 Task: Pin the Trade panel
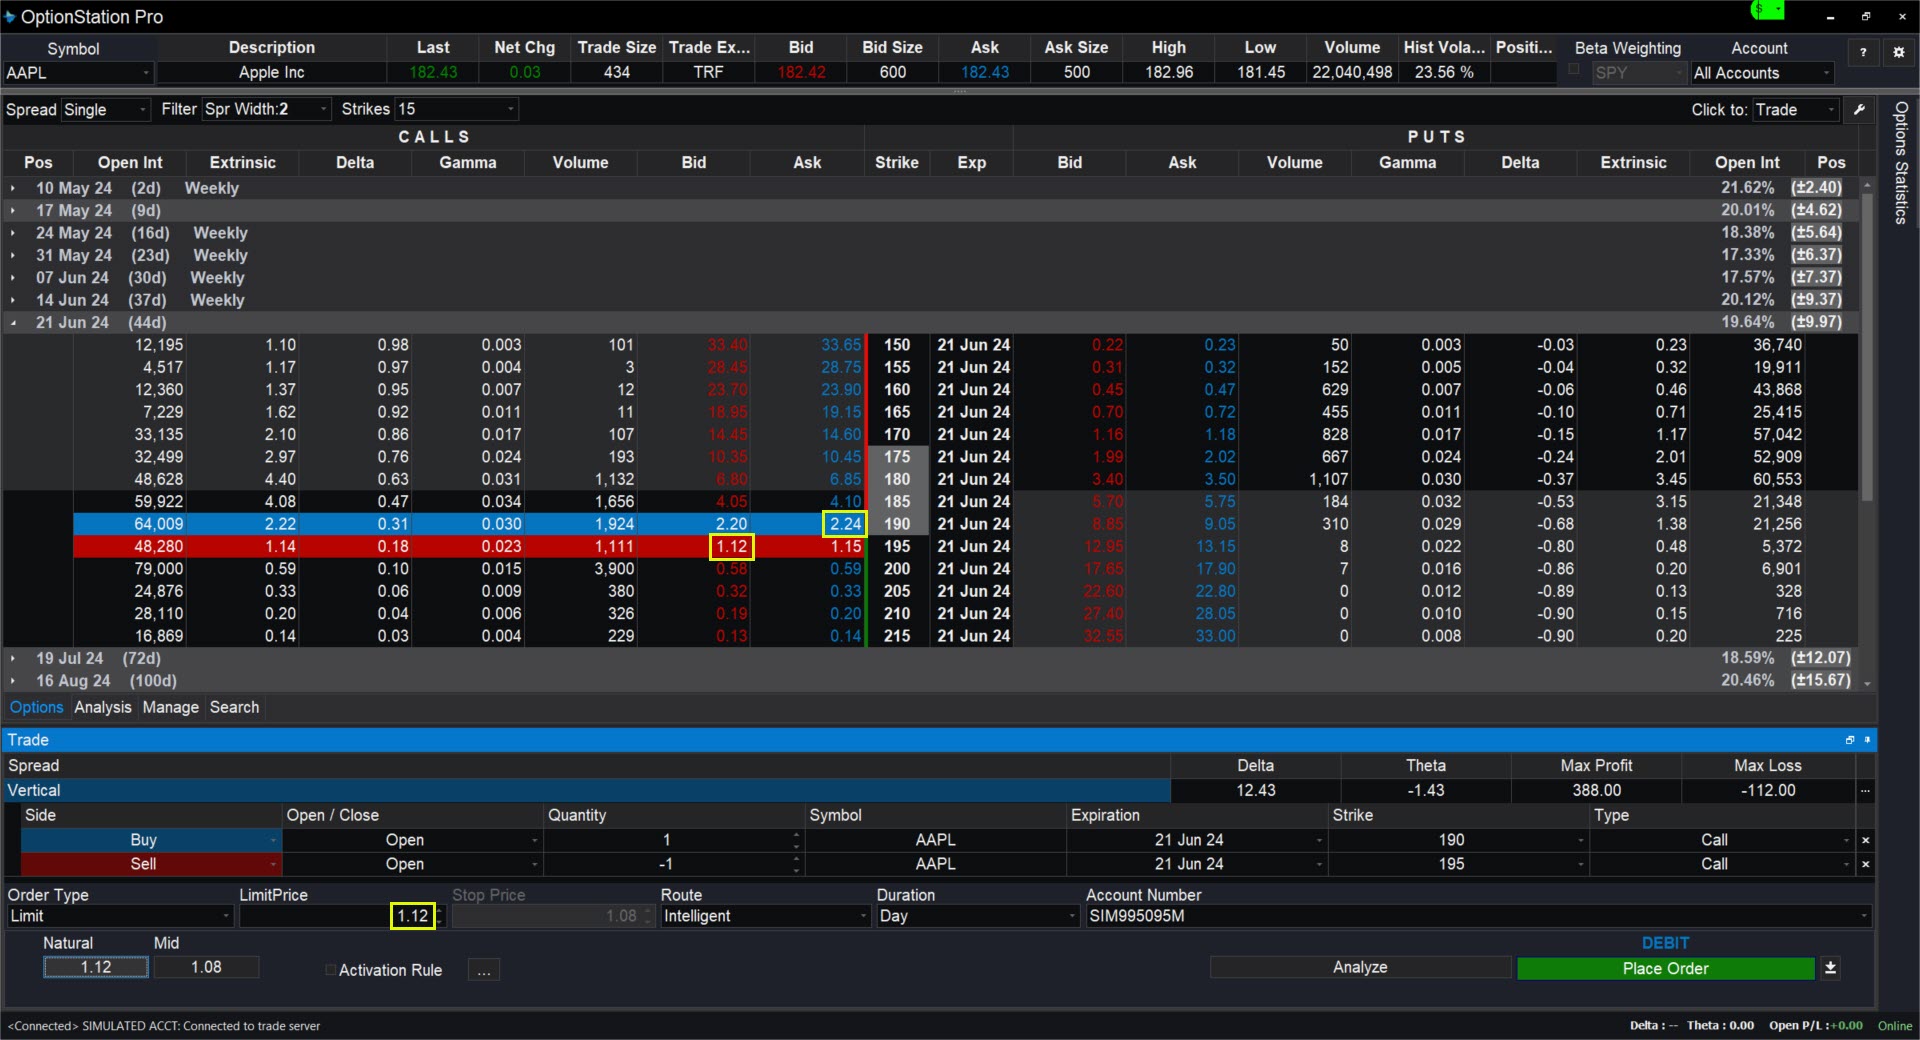[x=1866, y=740]
